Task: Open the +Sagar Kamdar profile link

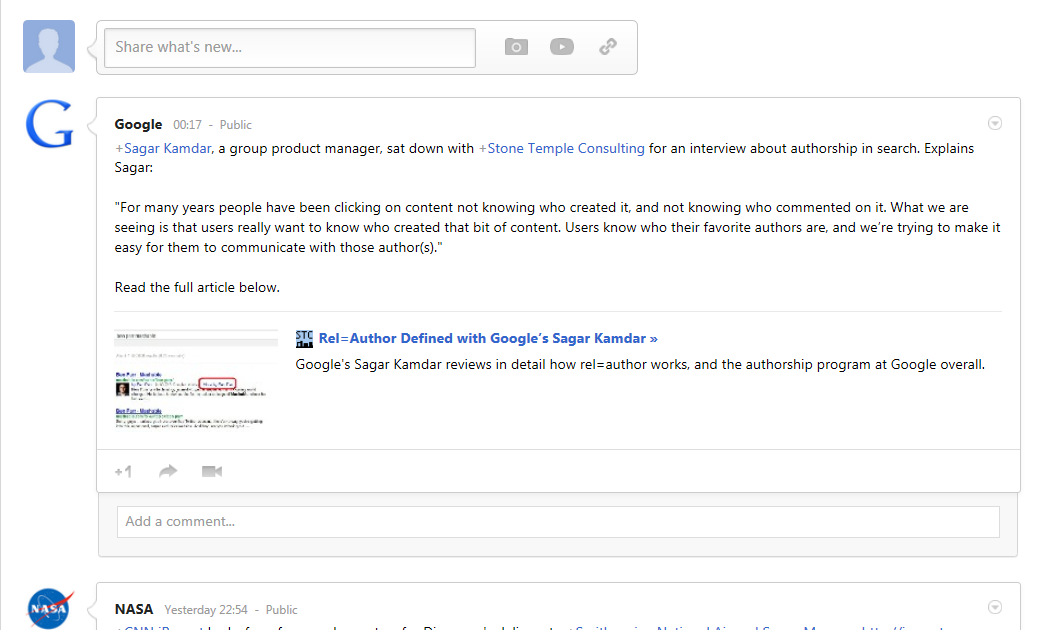Action: coord(163,149)
